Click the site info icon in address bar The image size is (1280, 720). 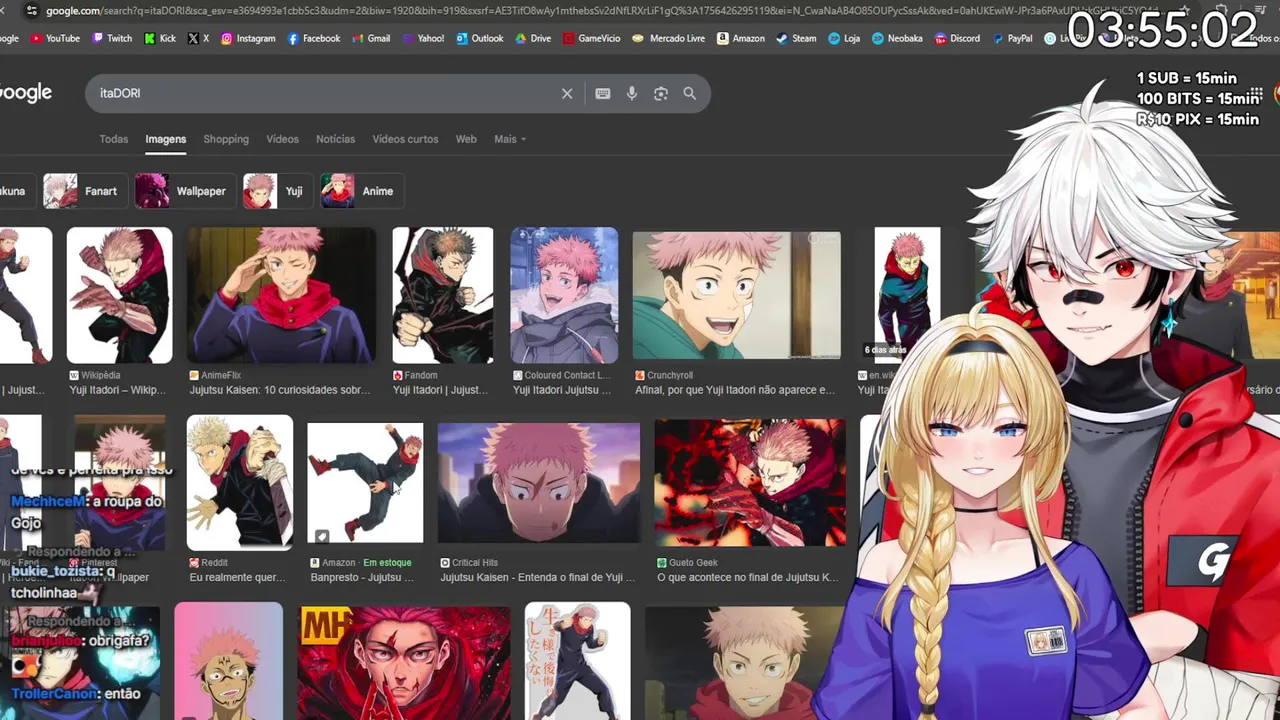pos(31,11)
